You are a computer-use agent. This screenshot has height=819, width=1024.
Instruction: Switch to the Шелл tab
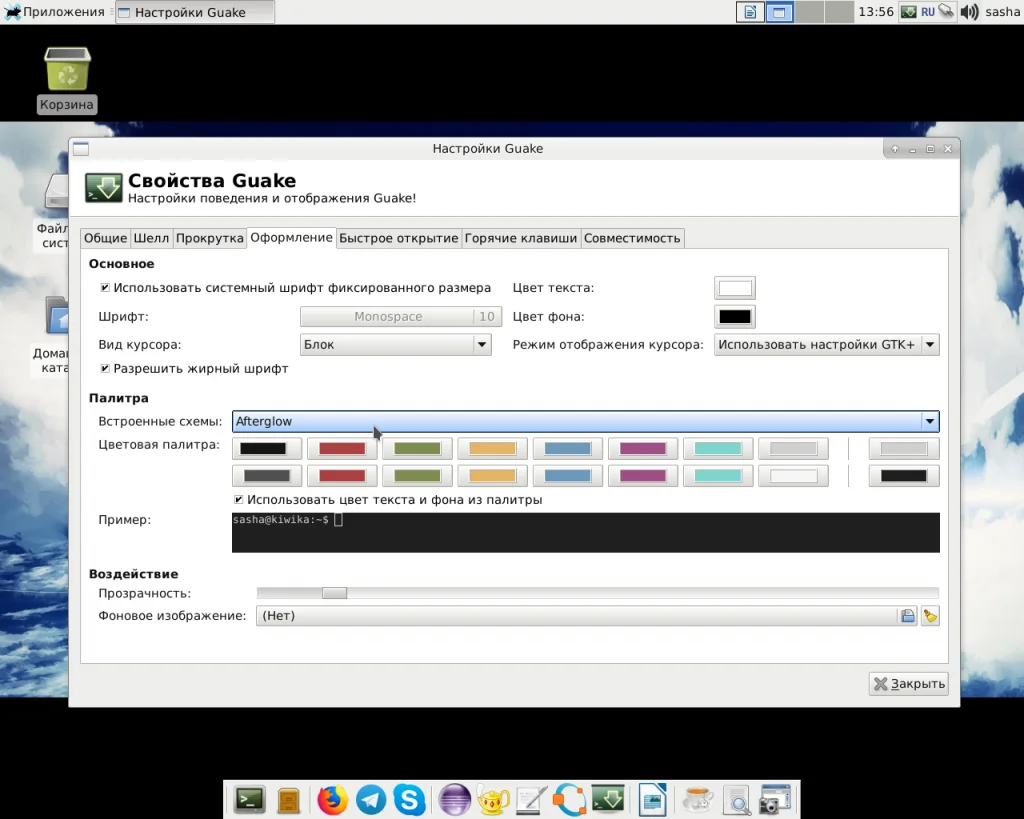tap(151, 238)
